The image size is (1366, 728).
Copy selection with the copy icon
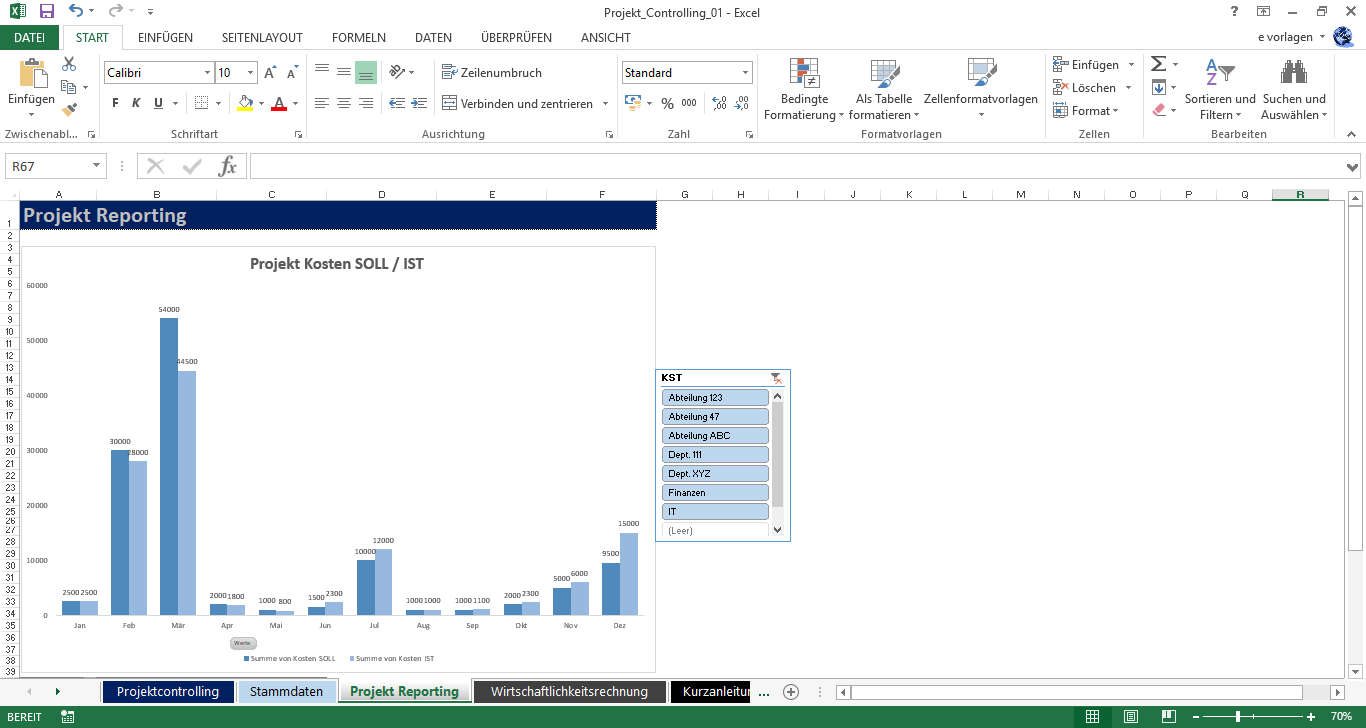pos(69,87)
